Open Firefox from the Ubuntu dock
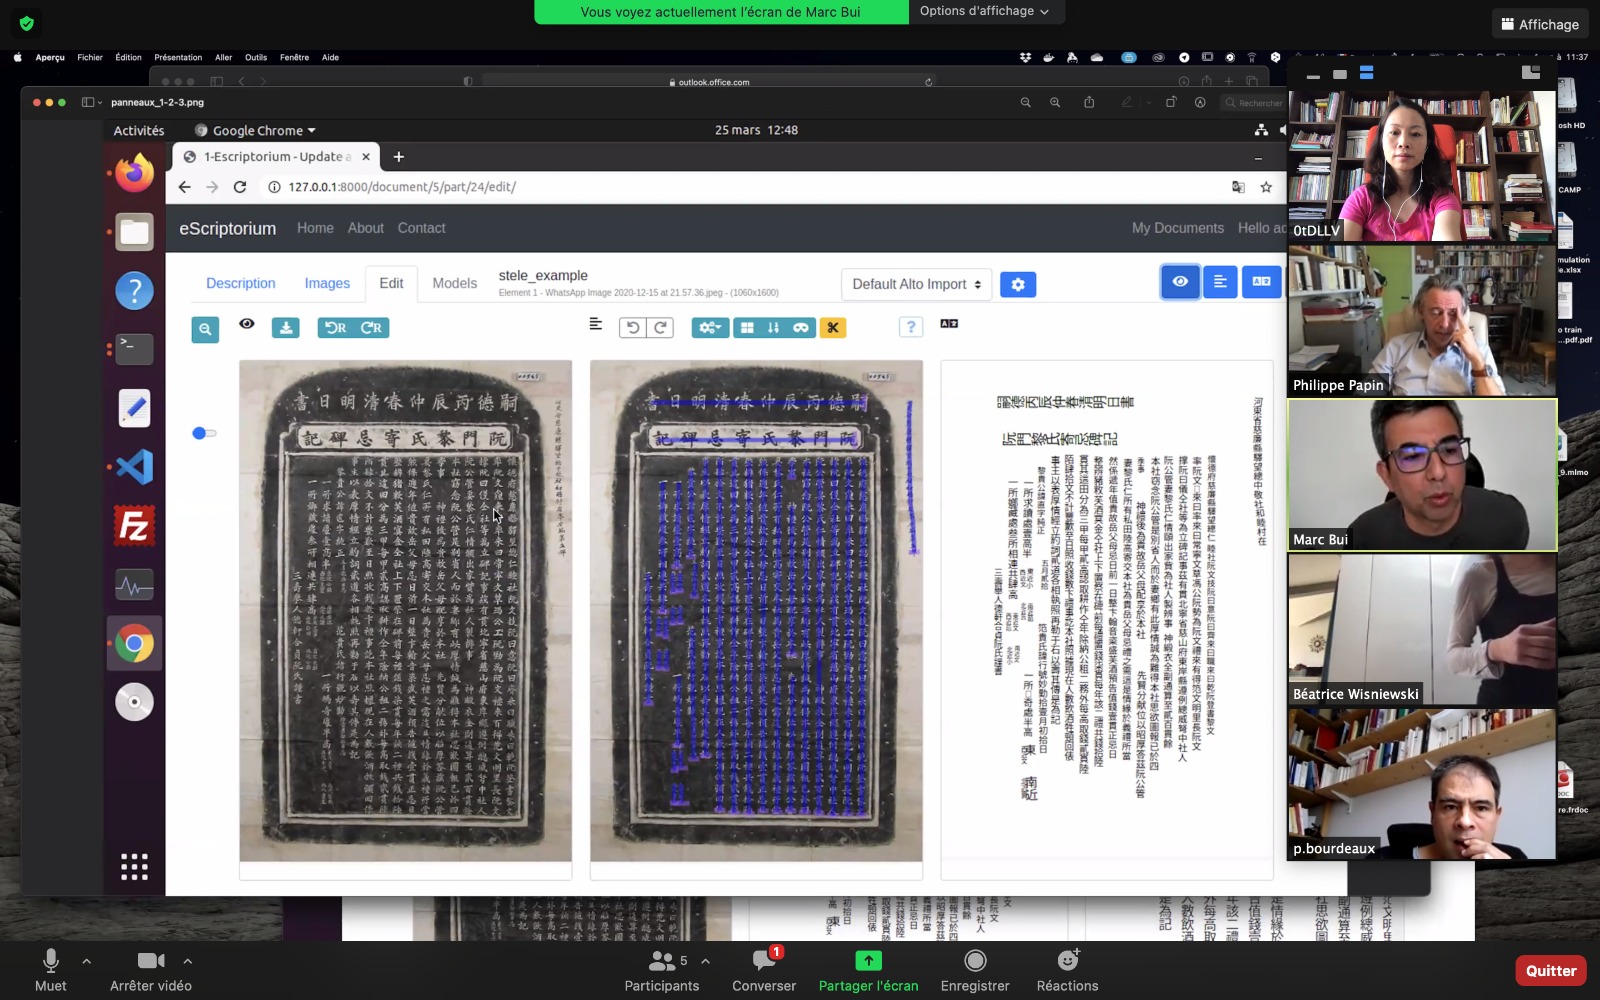Screen dimensions: 1600x1000 134,173
